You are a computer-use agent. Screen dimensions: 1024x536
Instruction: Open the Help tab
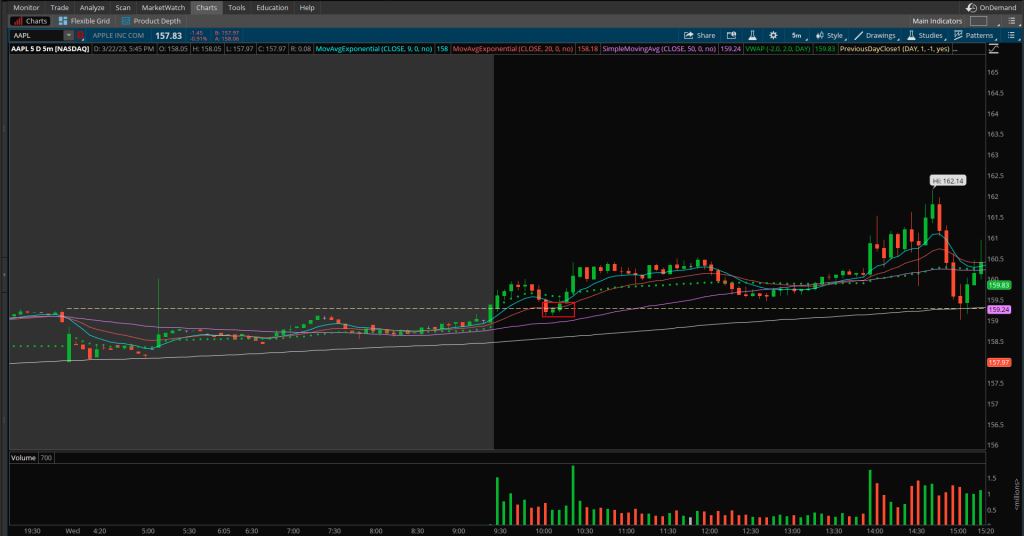pos(307,8)
